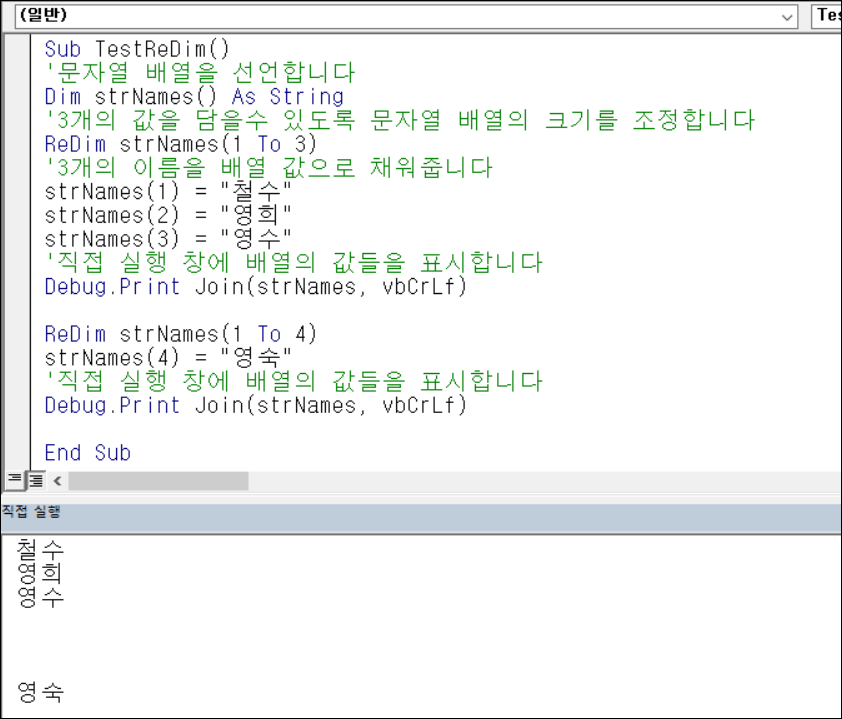Click the horizontal scrollbar left arrow
The width and height of the screenshot is (842, 719).
click(x=57, y=481)
